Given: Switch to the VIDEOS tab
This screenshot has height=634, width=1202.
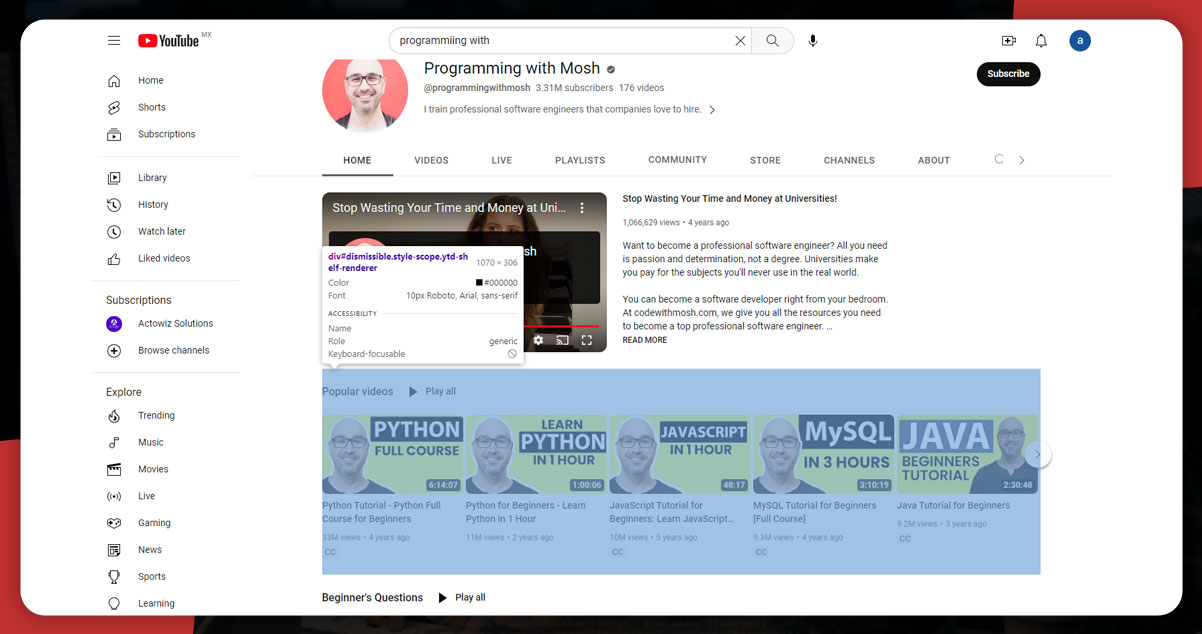Looking at the screenshot, I should pos(431,160).
